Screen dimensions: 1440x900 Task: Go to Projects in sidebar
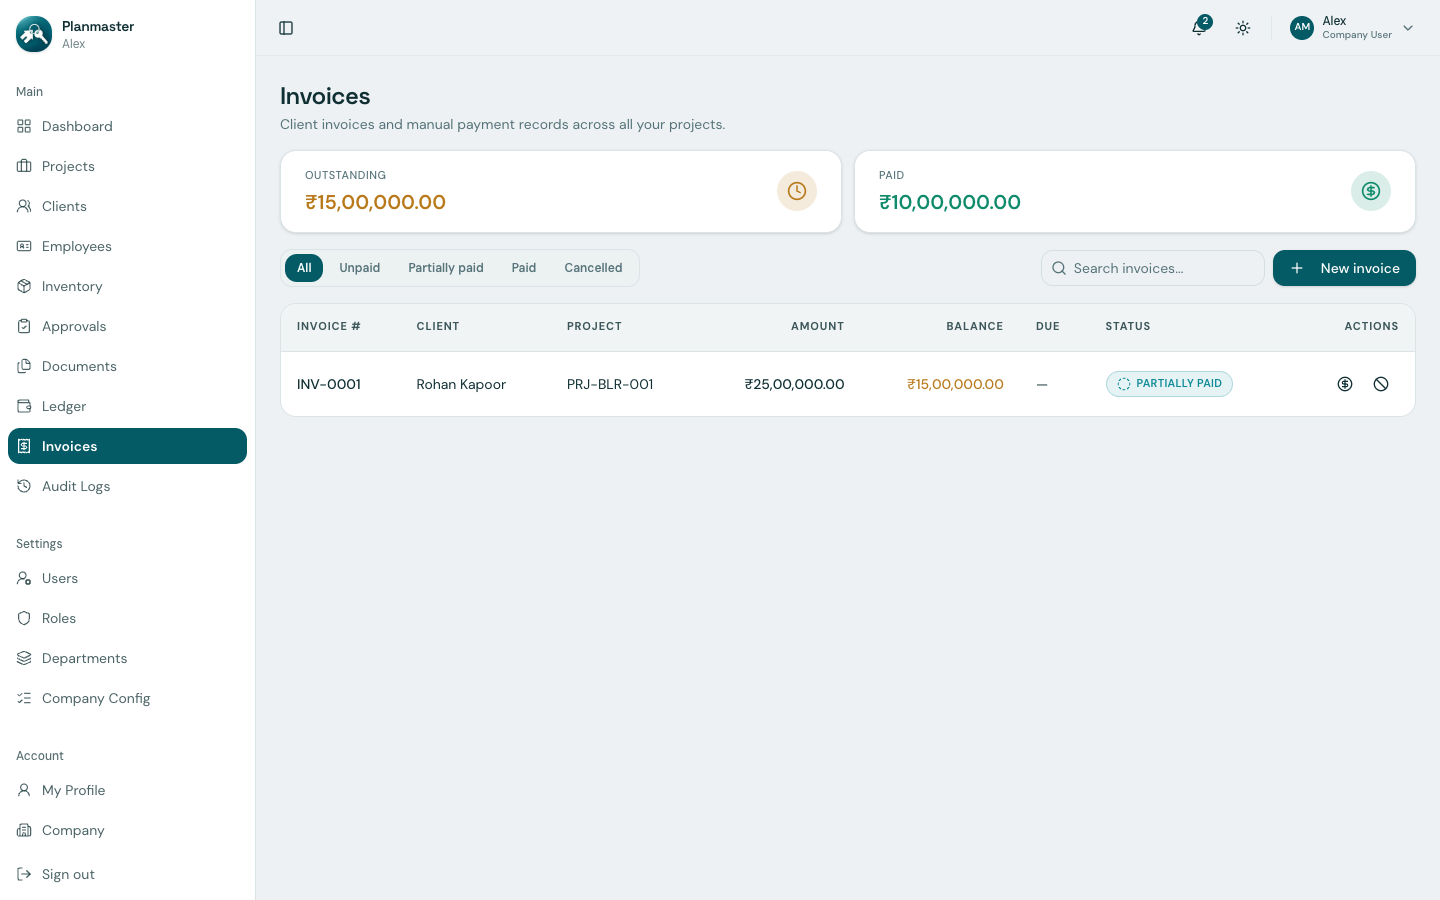127,166
